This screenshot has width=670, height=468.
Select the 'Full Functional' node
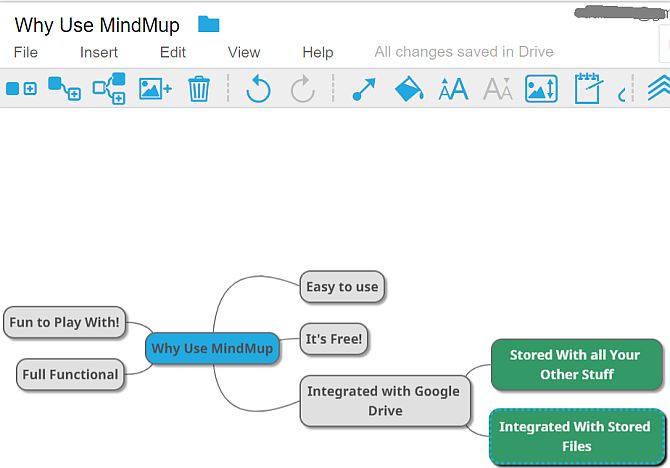pyautogui.click(x=71, y=375)
